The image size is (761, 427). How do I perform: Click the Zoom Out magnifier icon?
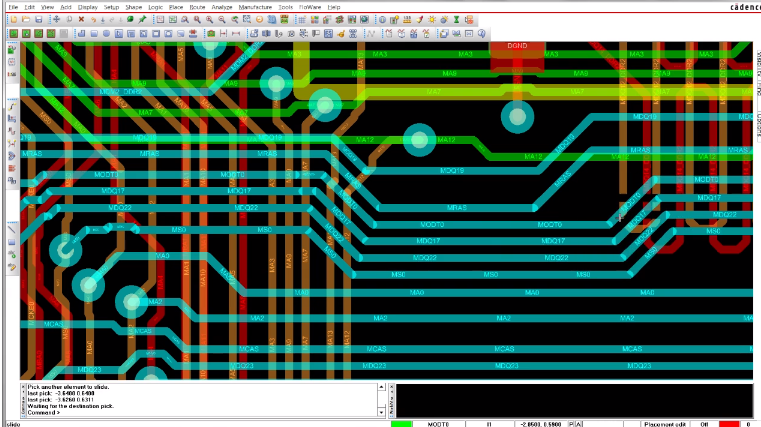tap(222, 19)
